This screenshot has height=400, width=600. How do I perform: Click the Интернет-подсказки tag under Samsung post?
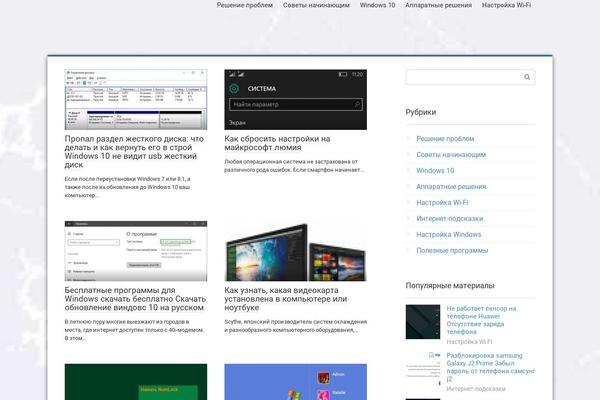(x=476, y=389)
